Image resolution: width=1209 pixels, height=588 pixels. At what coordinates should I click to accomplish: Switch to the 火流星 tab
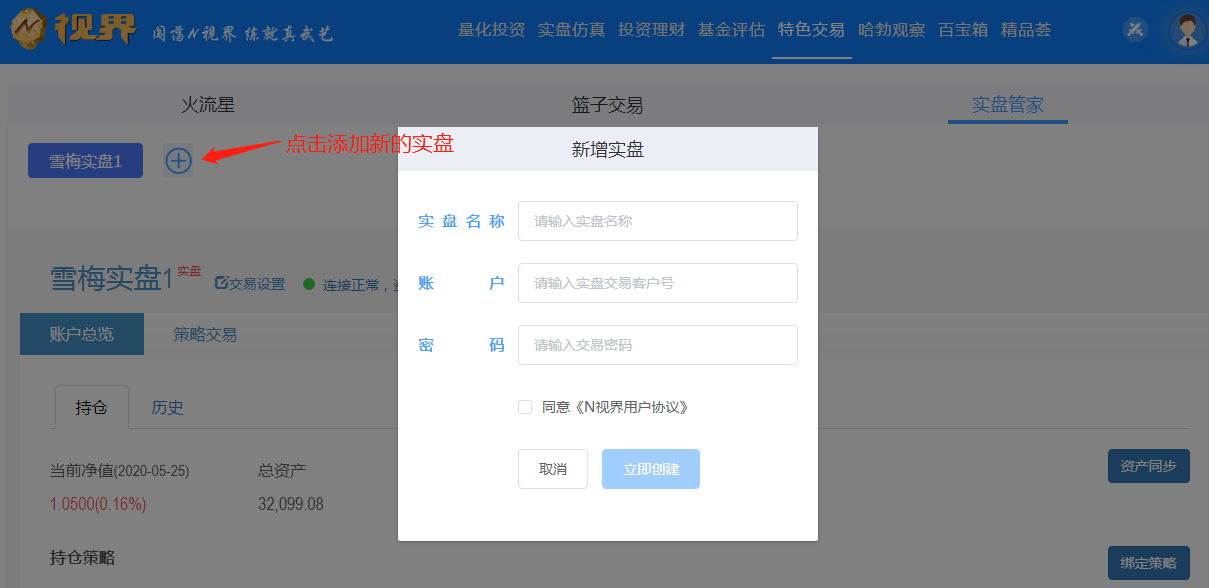click(x=208, y=105)
